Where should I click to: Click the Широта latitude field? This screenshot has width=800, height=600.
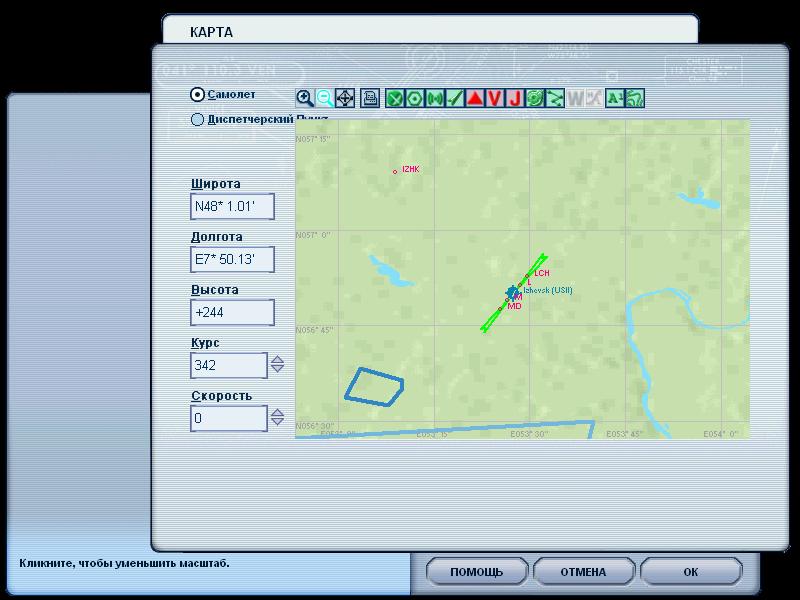tap(232, 206)
